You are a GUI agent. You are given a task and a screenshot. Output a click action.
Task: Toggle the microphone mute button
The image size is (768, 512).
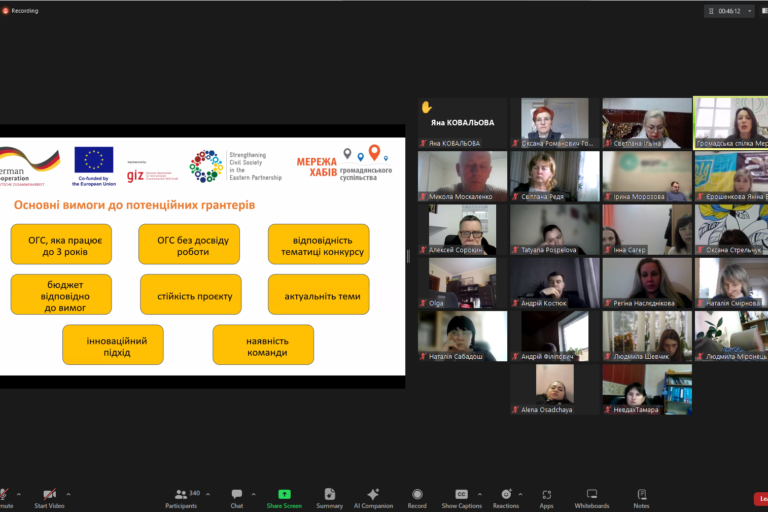5,499
